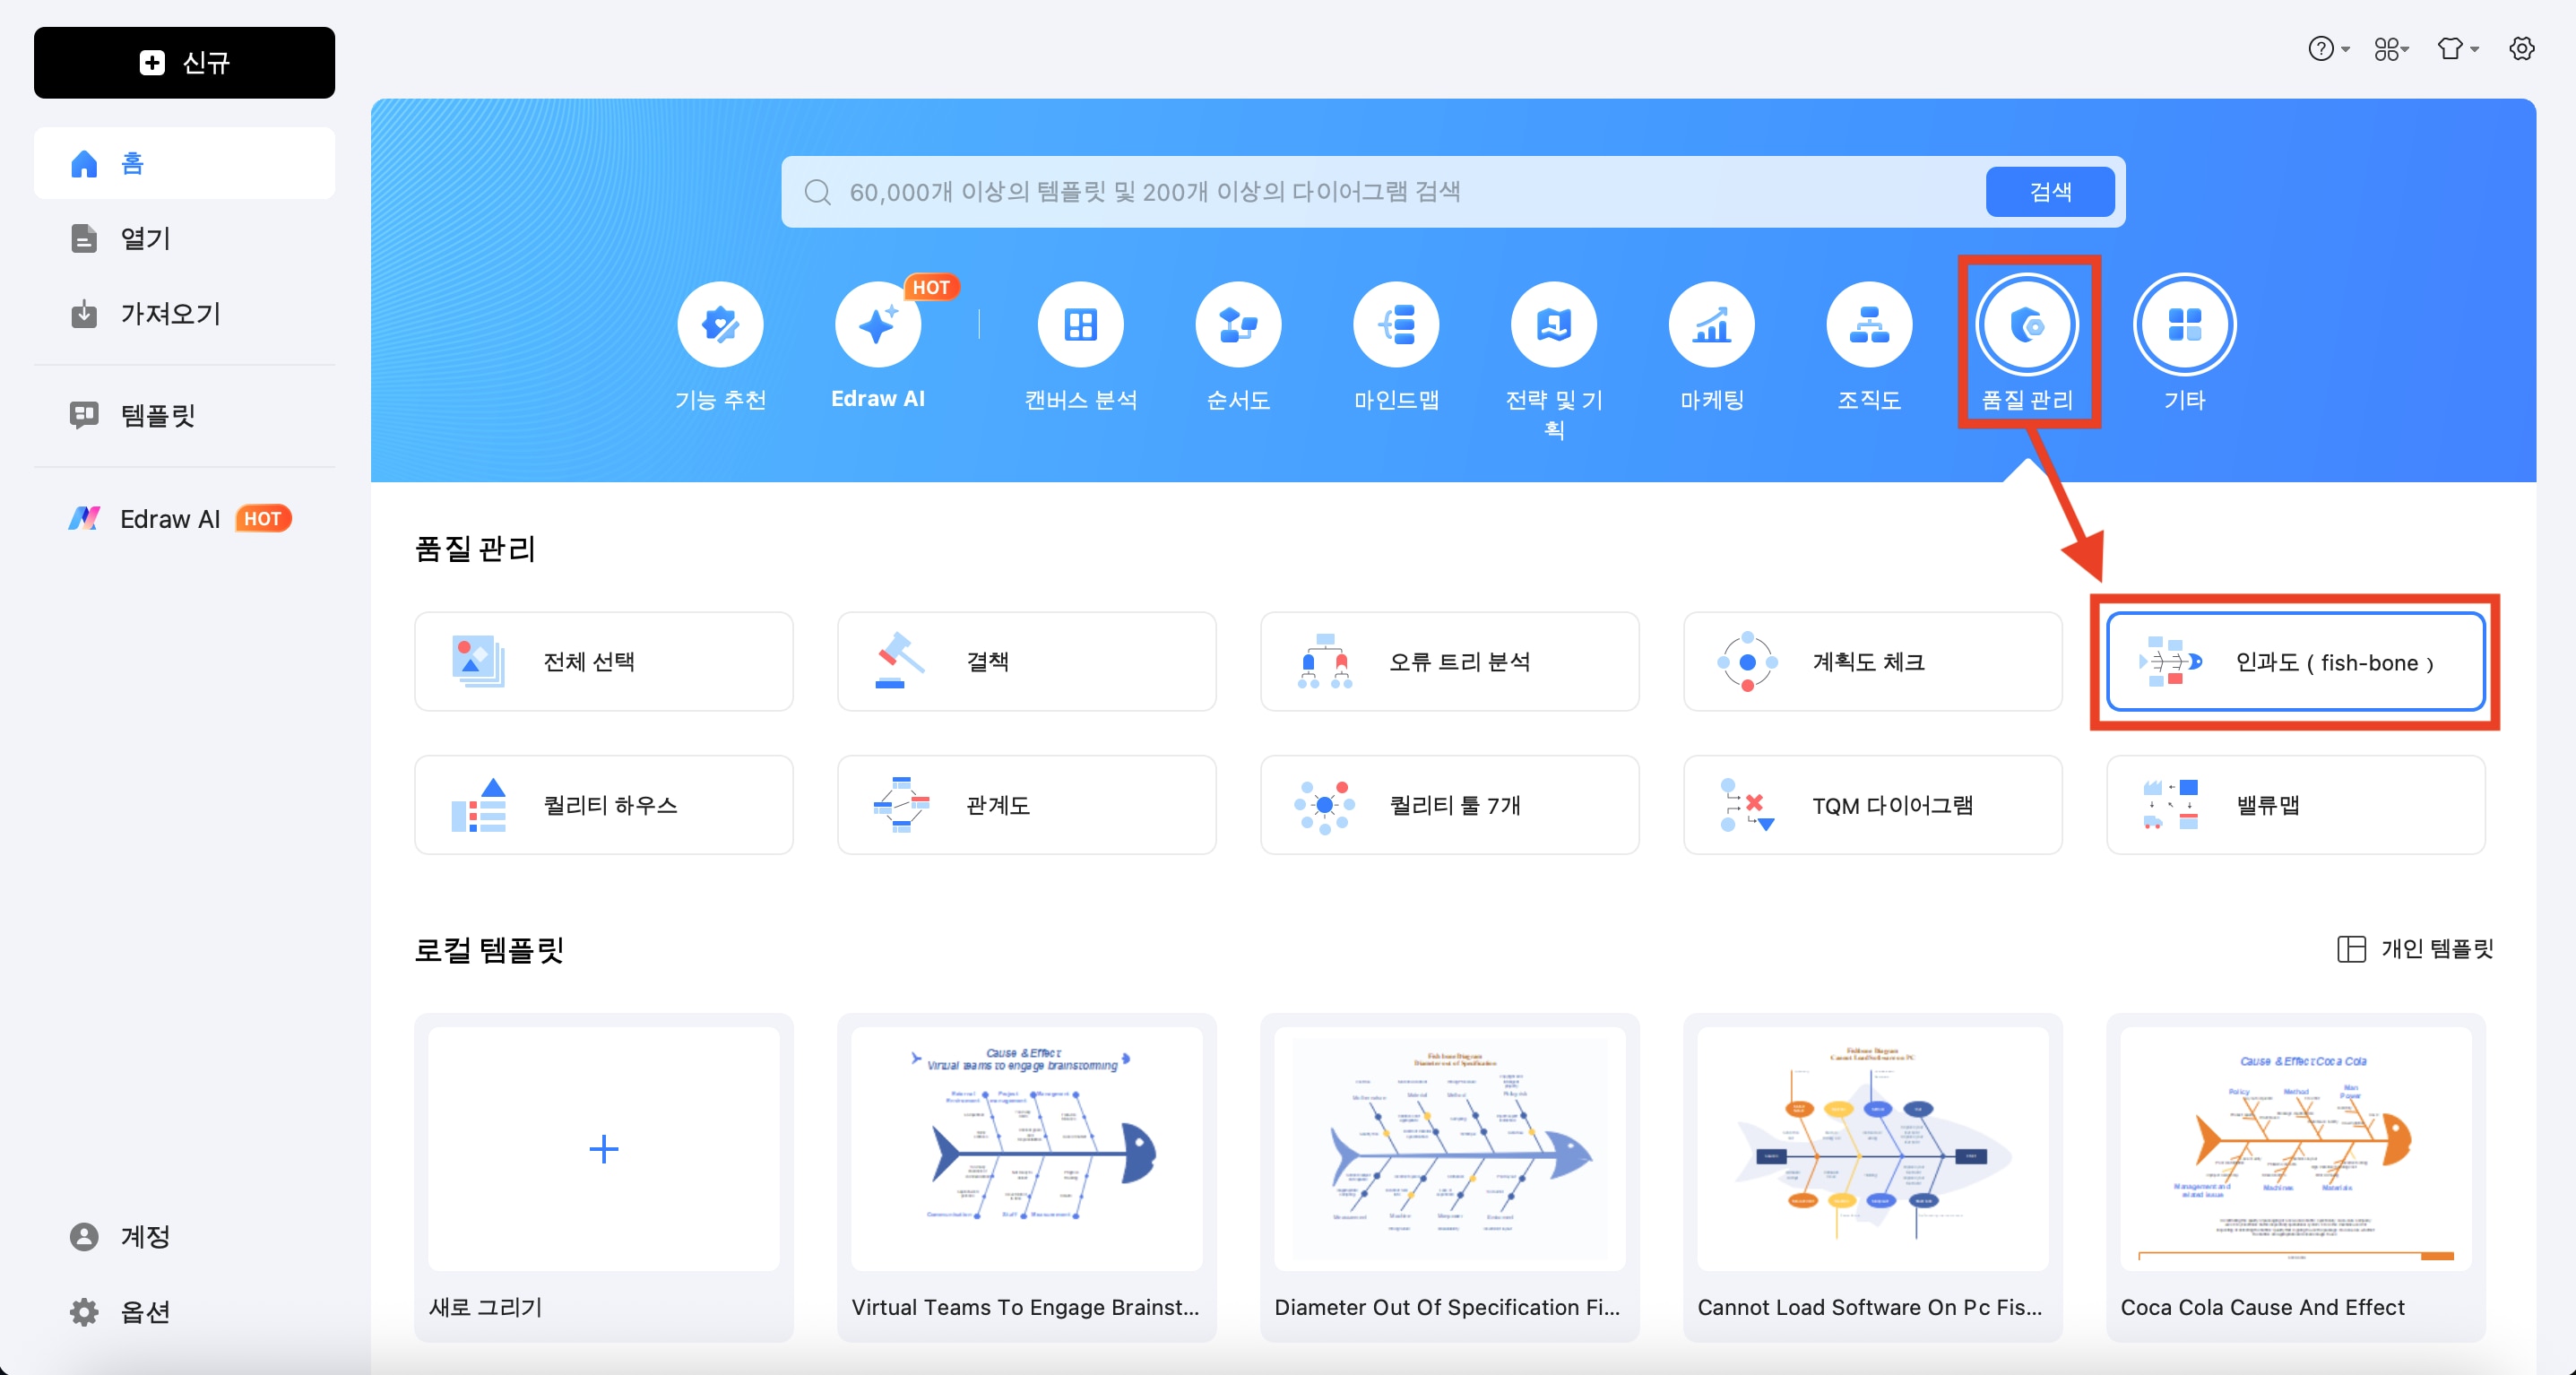Open the Edraw AI sparkle icon
This screenshot has height=1375, width=2576.
(x=877, y=325)
